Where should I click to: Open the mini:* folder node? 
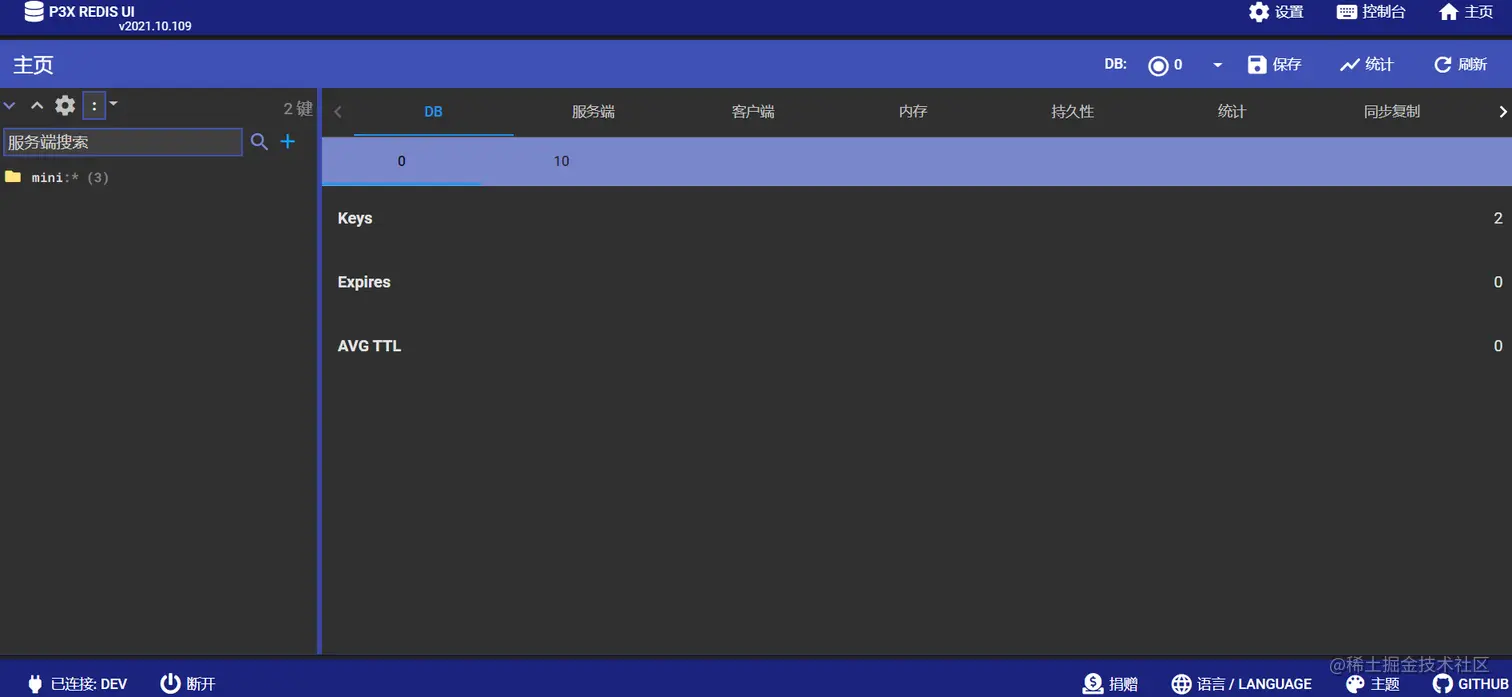coord(56,177)
